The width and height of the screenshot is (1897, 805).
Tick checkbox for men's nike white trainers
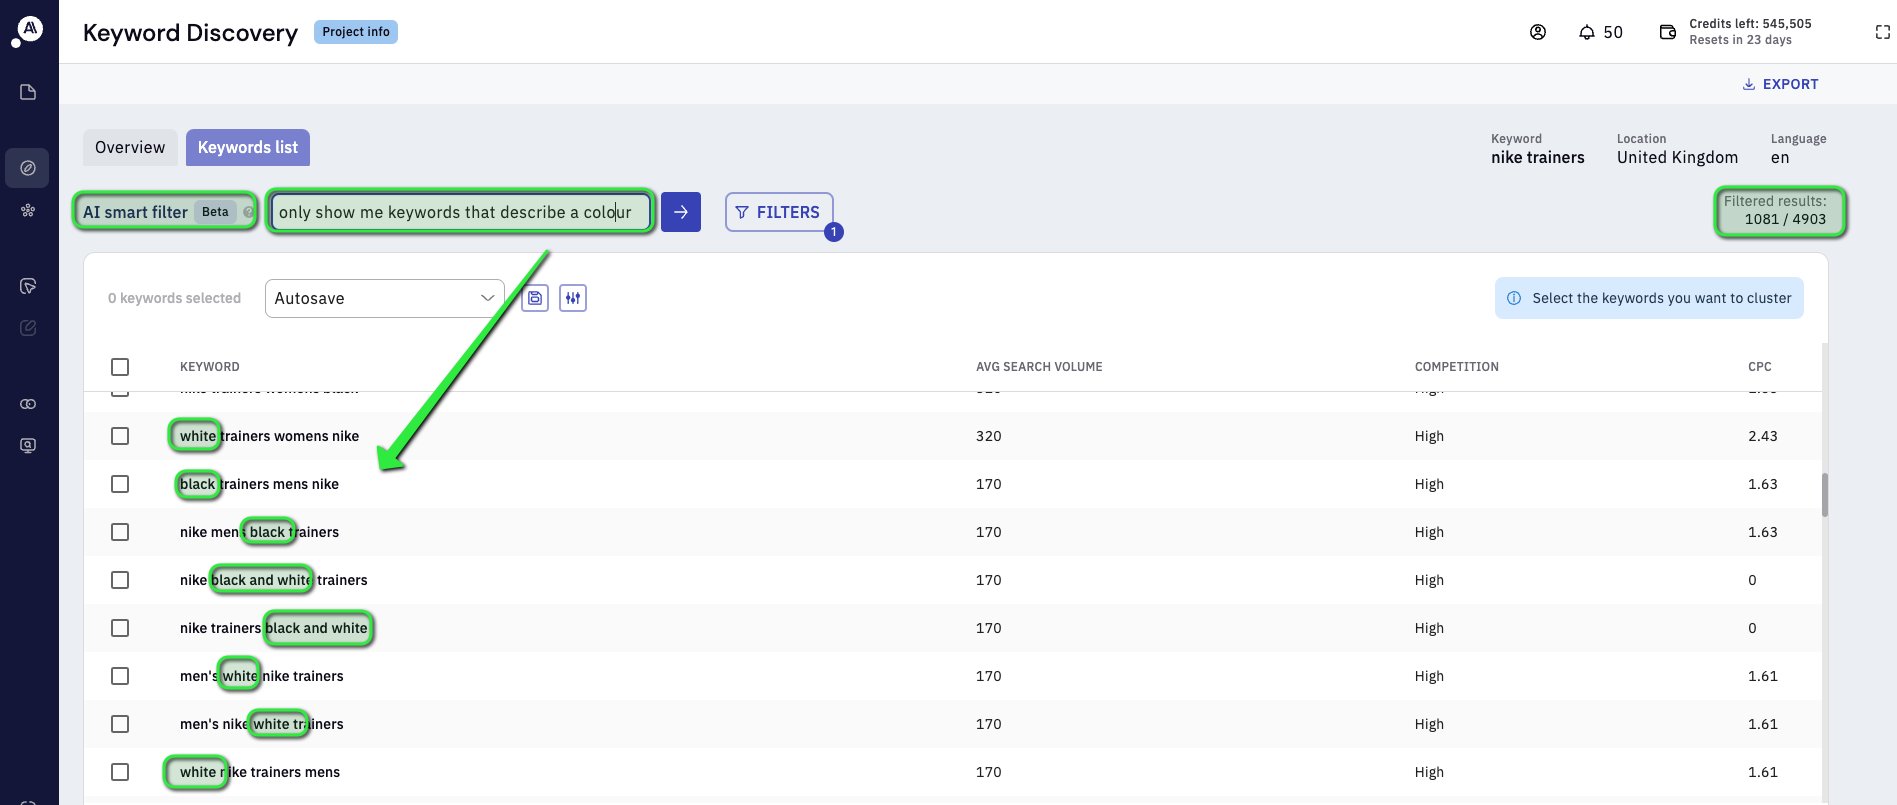pos(120,724)
